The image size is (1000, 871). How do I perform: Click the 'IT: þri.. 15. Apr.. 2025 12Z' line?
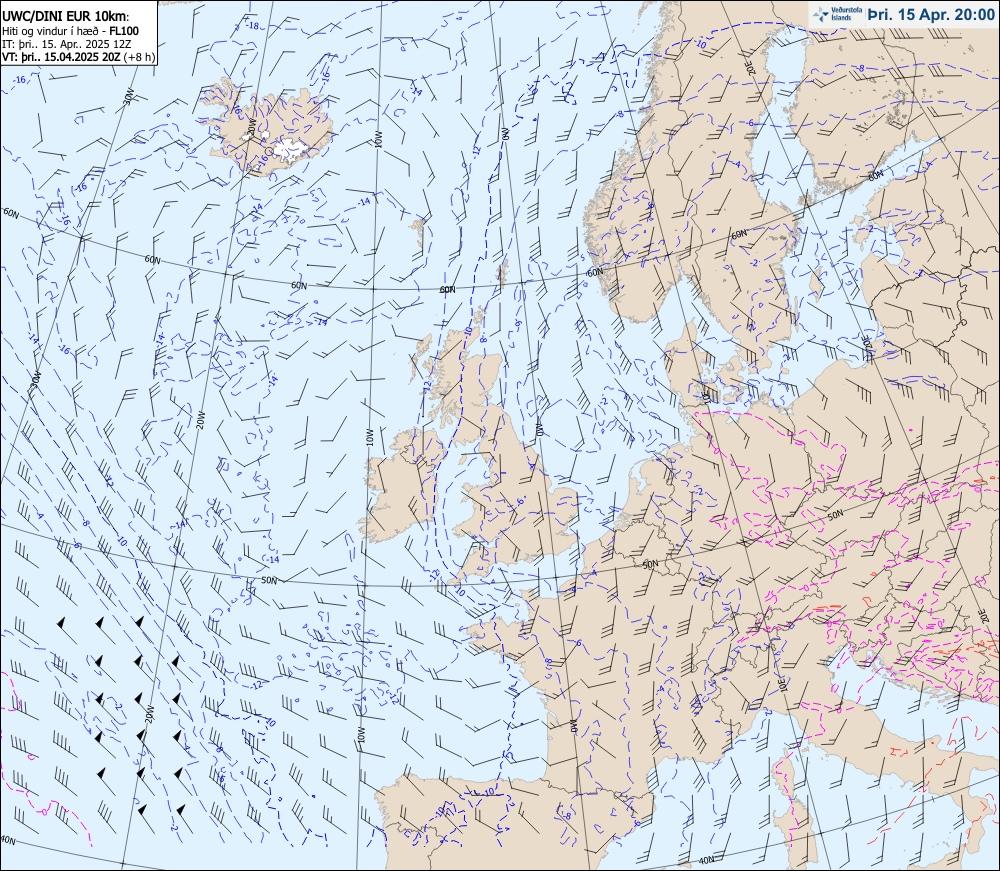(66, 43)
